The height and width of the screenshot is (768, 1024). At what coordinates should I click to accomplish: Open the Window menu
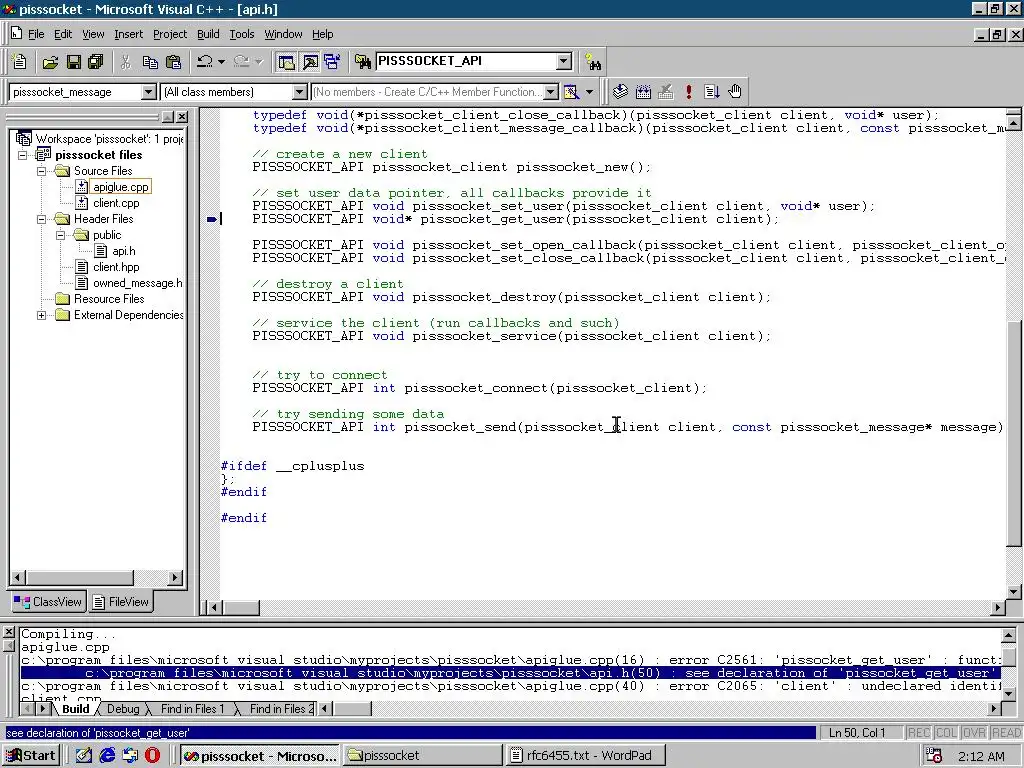click(x=283, y=34)
